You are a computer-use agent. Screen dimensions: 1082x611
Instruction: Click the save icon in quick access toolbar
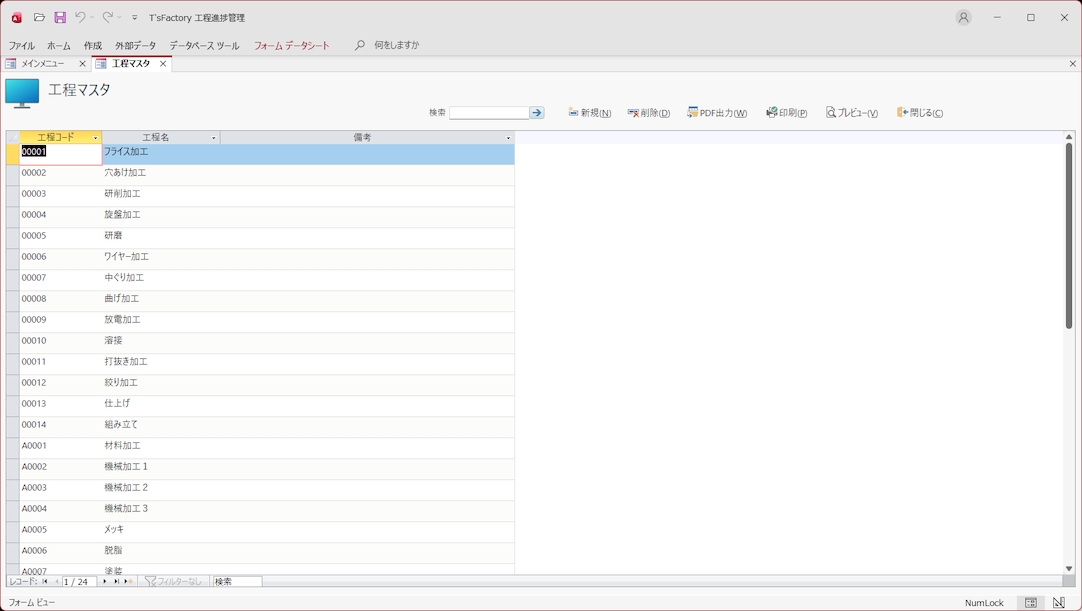point(60,17)
